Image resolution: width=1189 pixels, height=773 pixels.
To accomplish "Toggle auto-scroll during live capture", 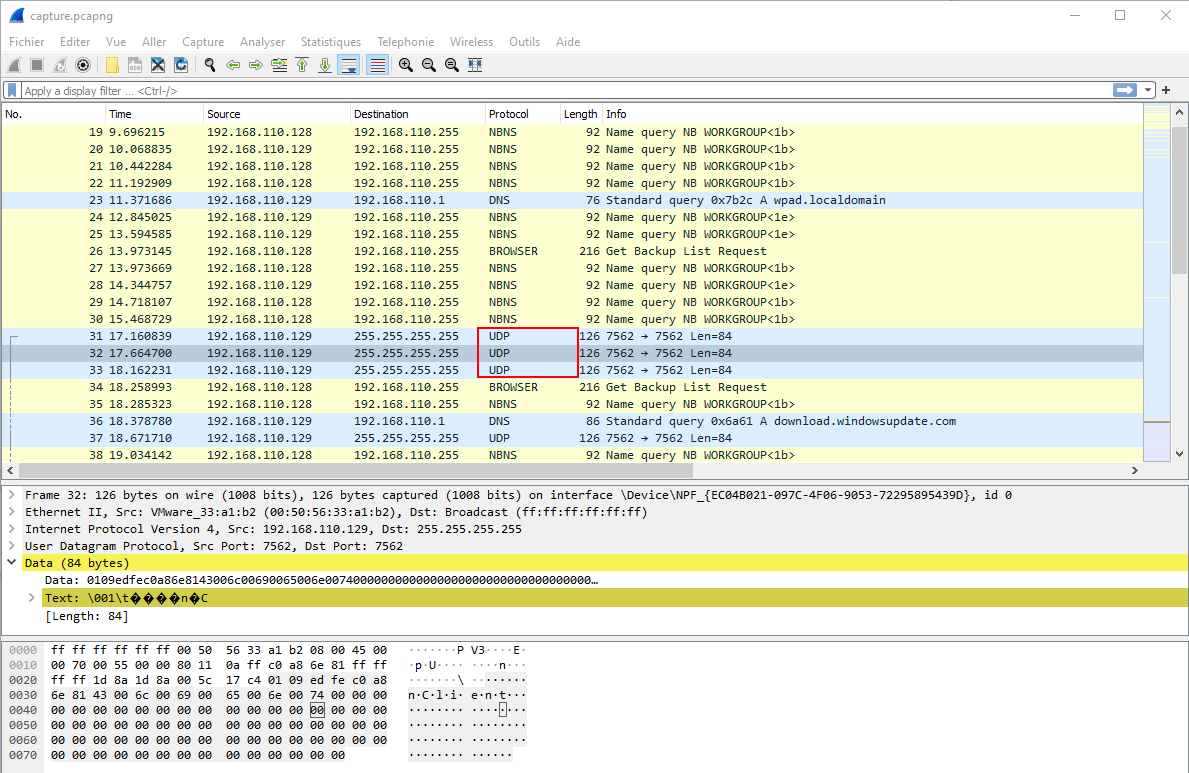I will (349, 65).
